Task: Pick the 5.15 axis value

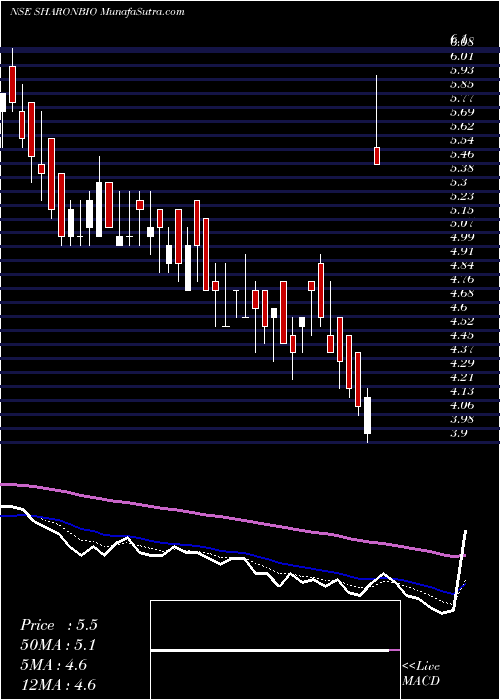Action: tap(462, 210)
